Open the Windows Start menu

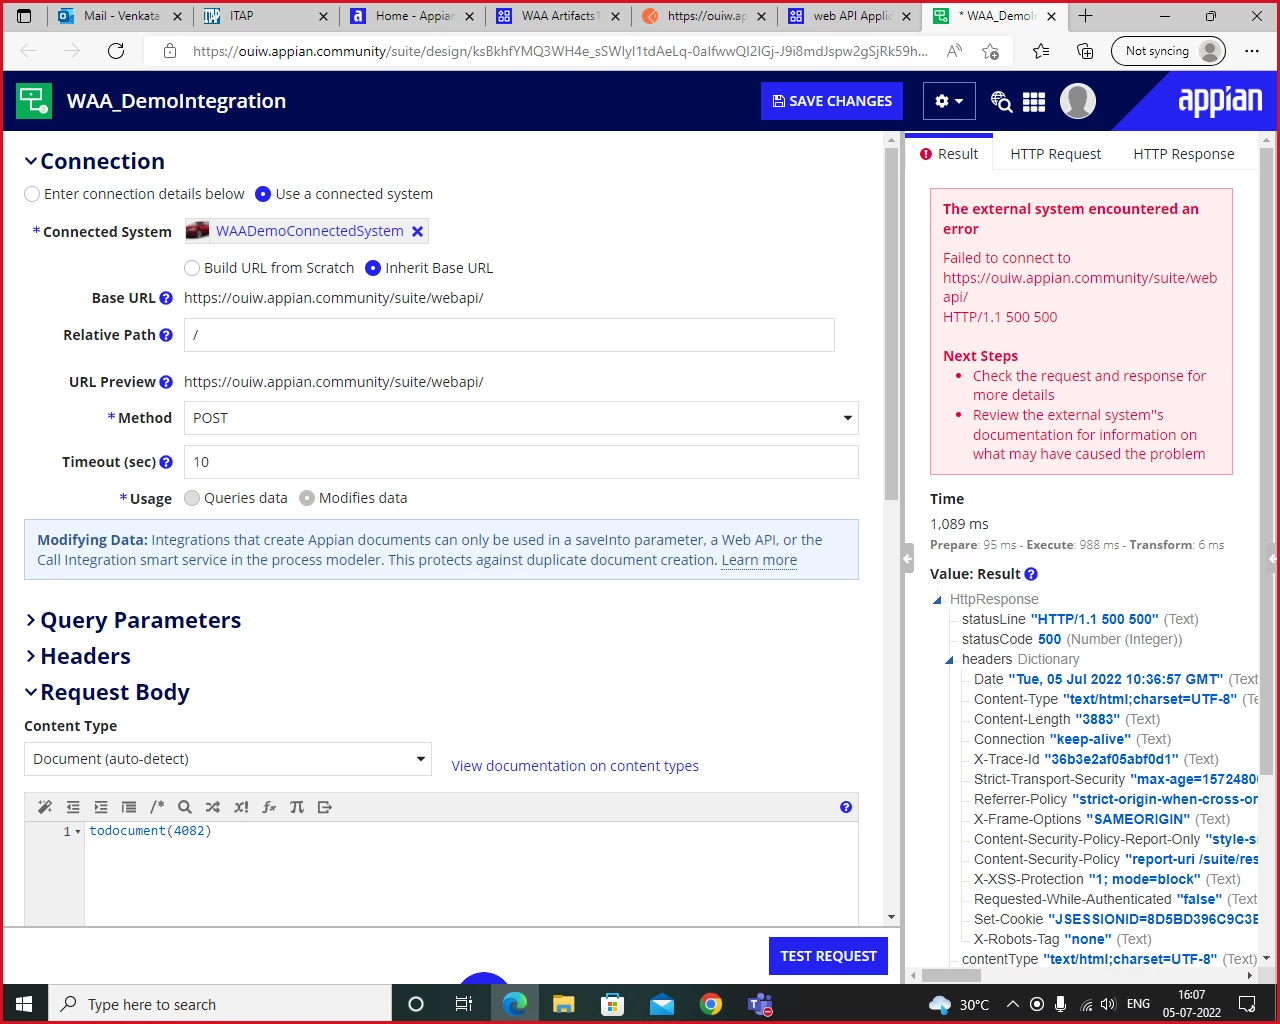(x=24, y=1004)
